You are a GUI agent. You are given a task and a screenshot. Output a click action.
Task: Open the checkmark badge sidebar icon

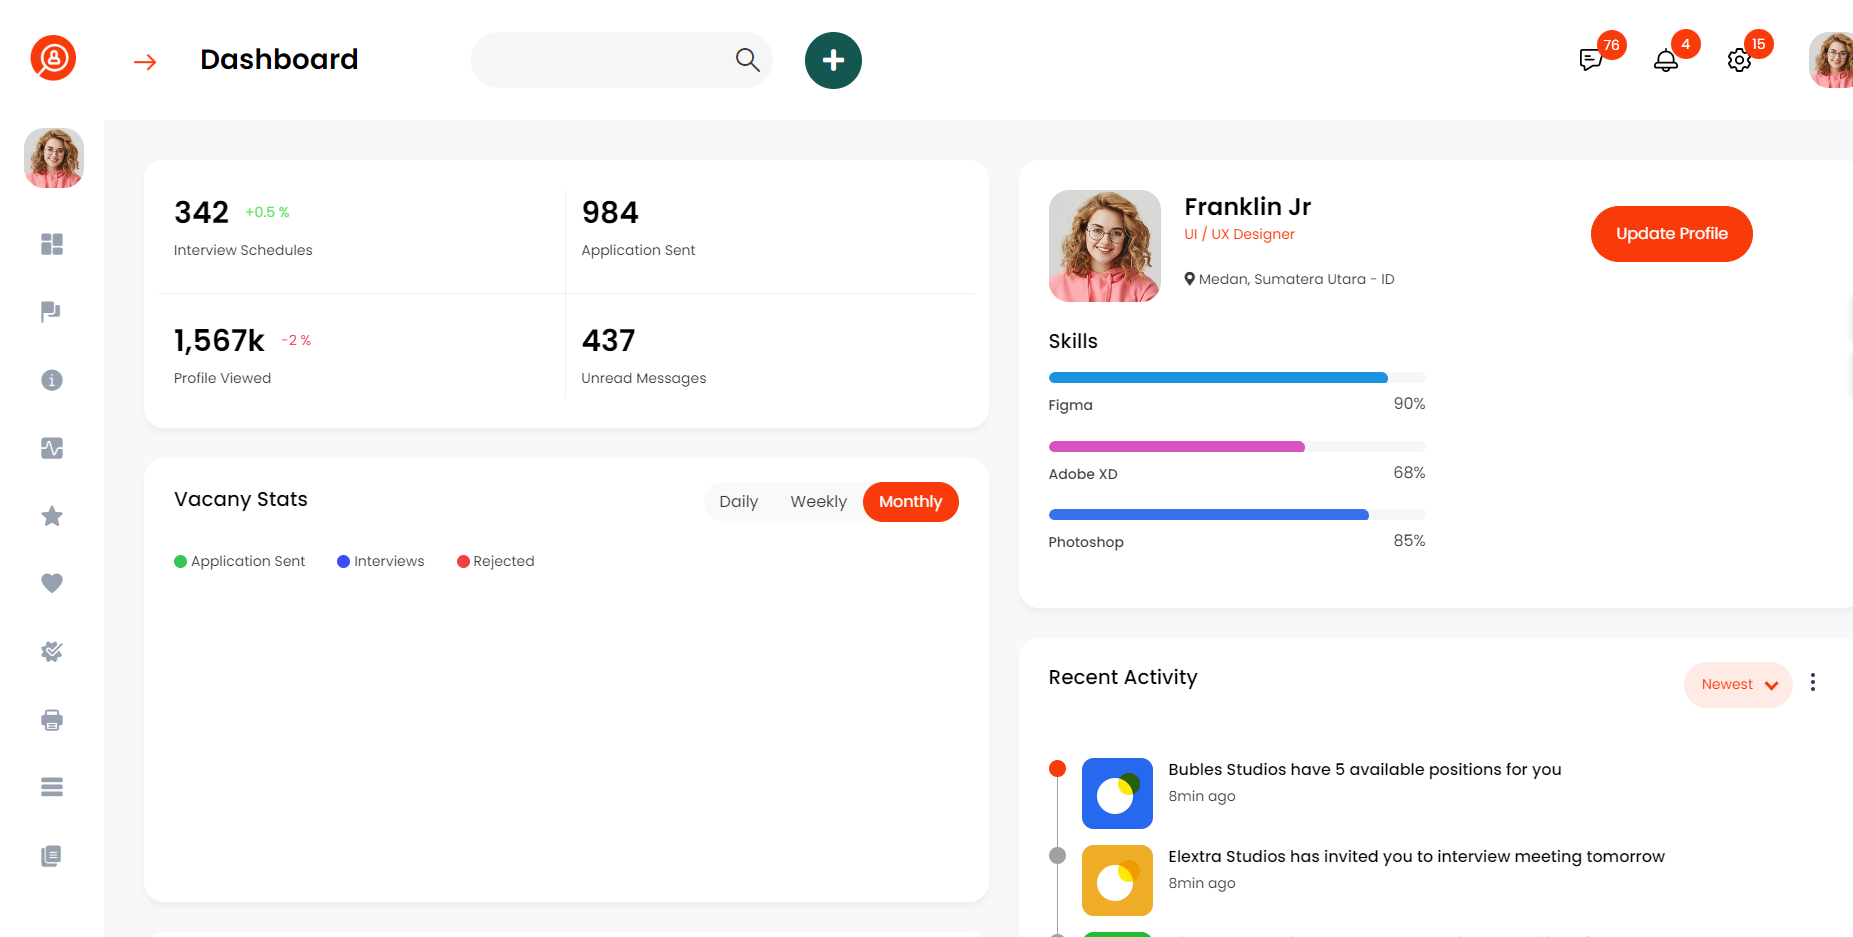52,652
